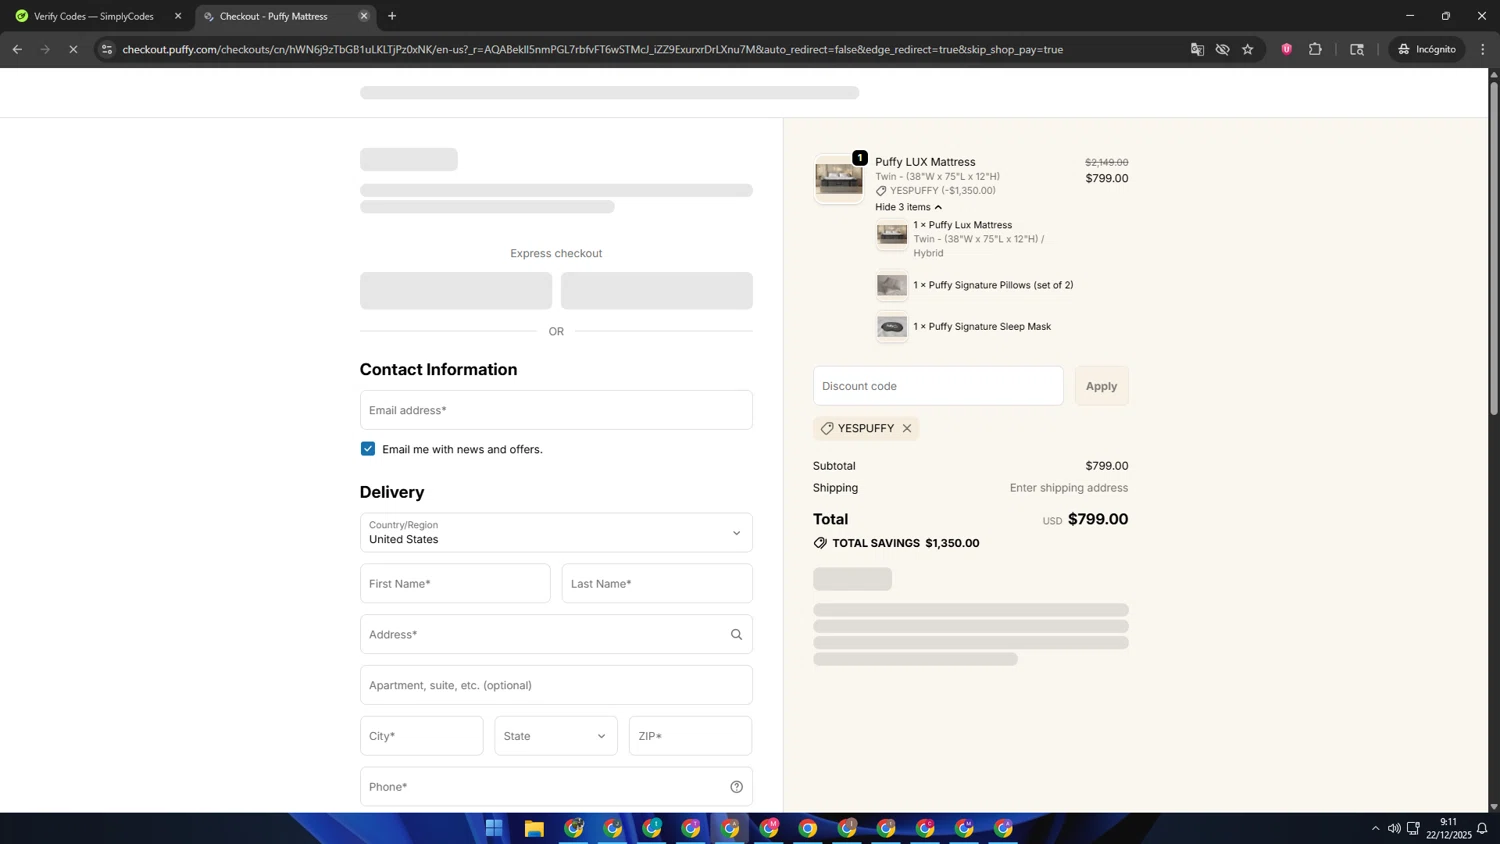Open the Chrome three-dot menu
This screenshot has height=844, width=1500.
(1483, 49)
